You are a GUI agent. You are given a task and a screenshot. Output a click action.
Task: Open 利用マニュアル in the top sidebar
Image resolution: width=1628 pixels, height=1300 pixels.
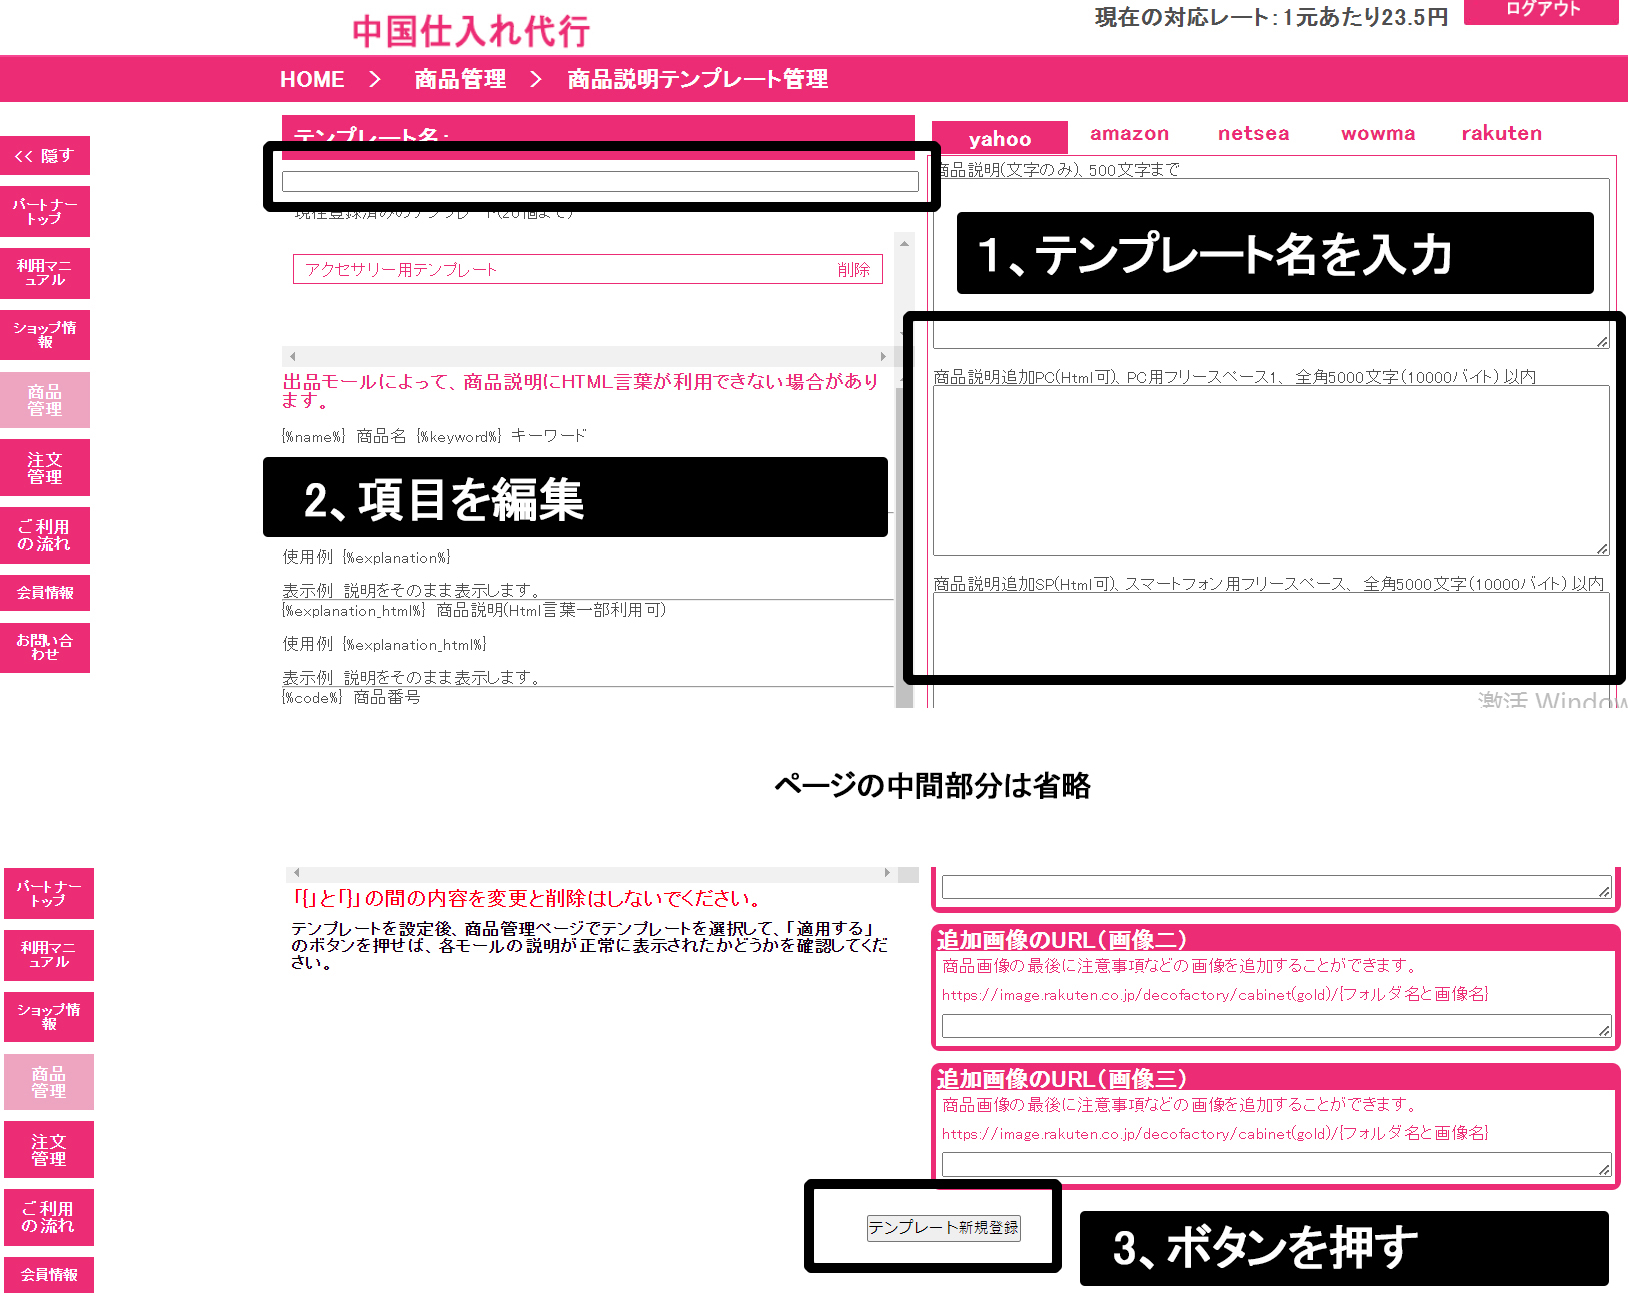click(45, 273)
